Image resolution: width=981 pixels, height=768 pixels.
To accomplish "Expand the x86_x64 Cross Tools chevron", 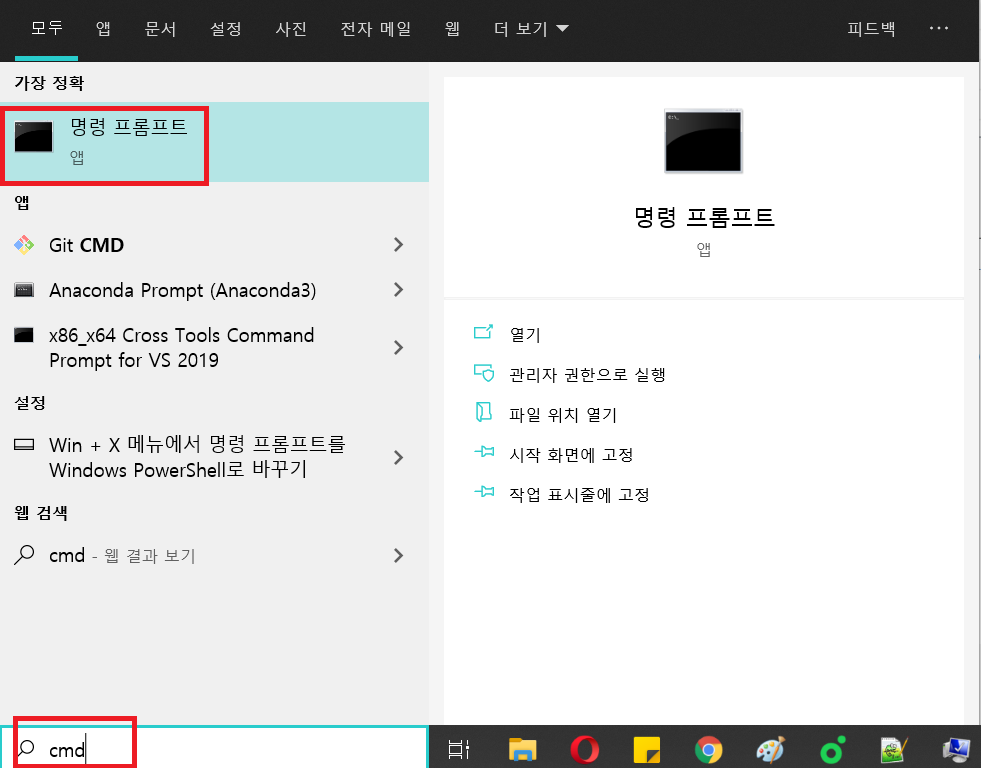I will point(399,348).
